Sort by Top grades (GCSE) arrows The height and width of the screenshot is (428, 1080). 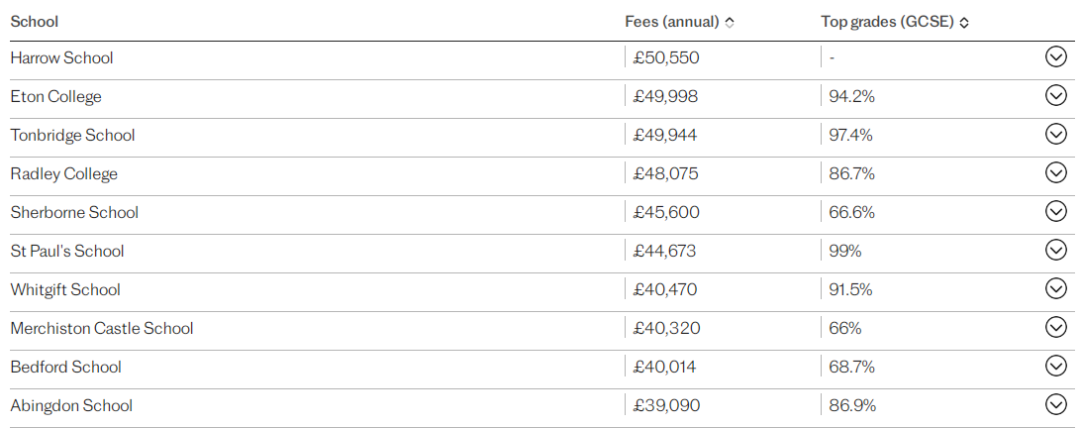point(964,23)
